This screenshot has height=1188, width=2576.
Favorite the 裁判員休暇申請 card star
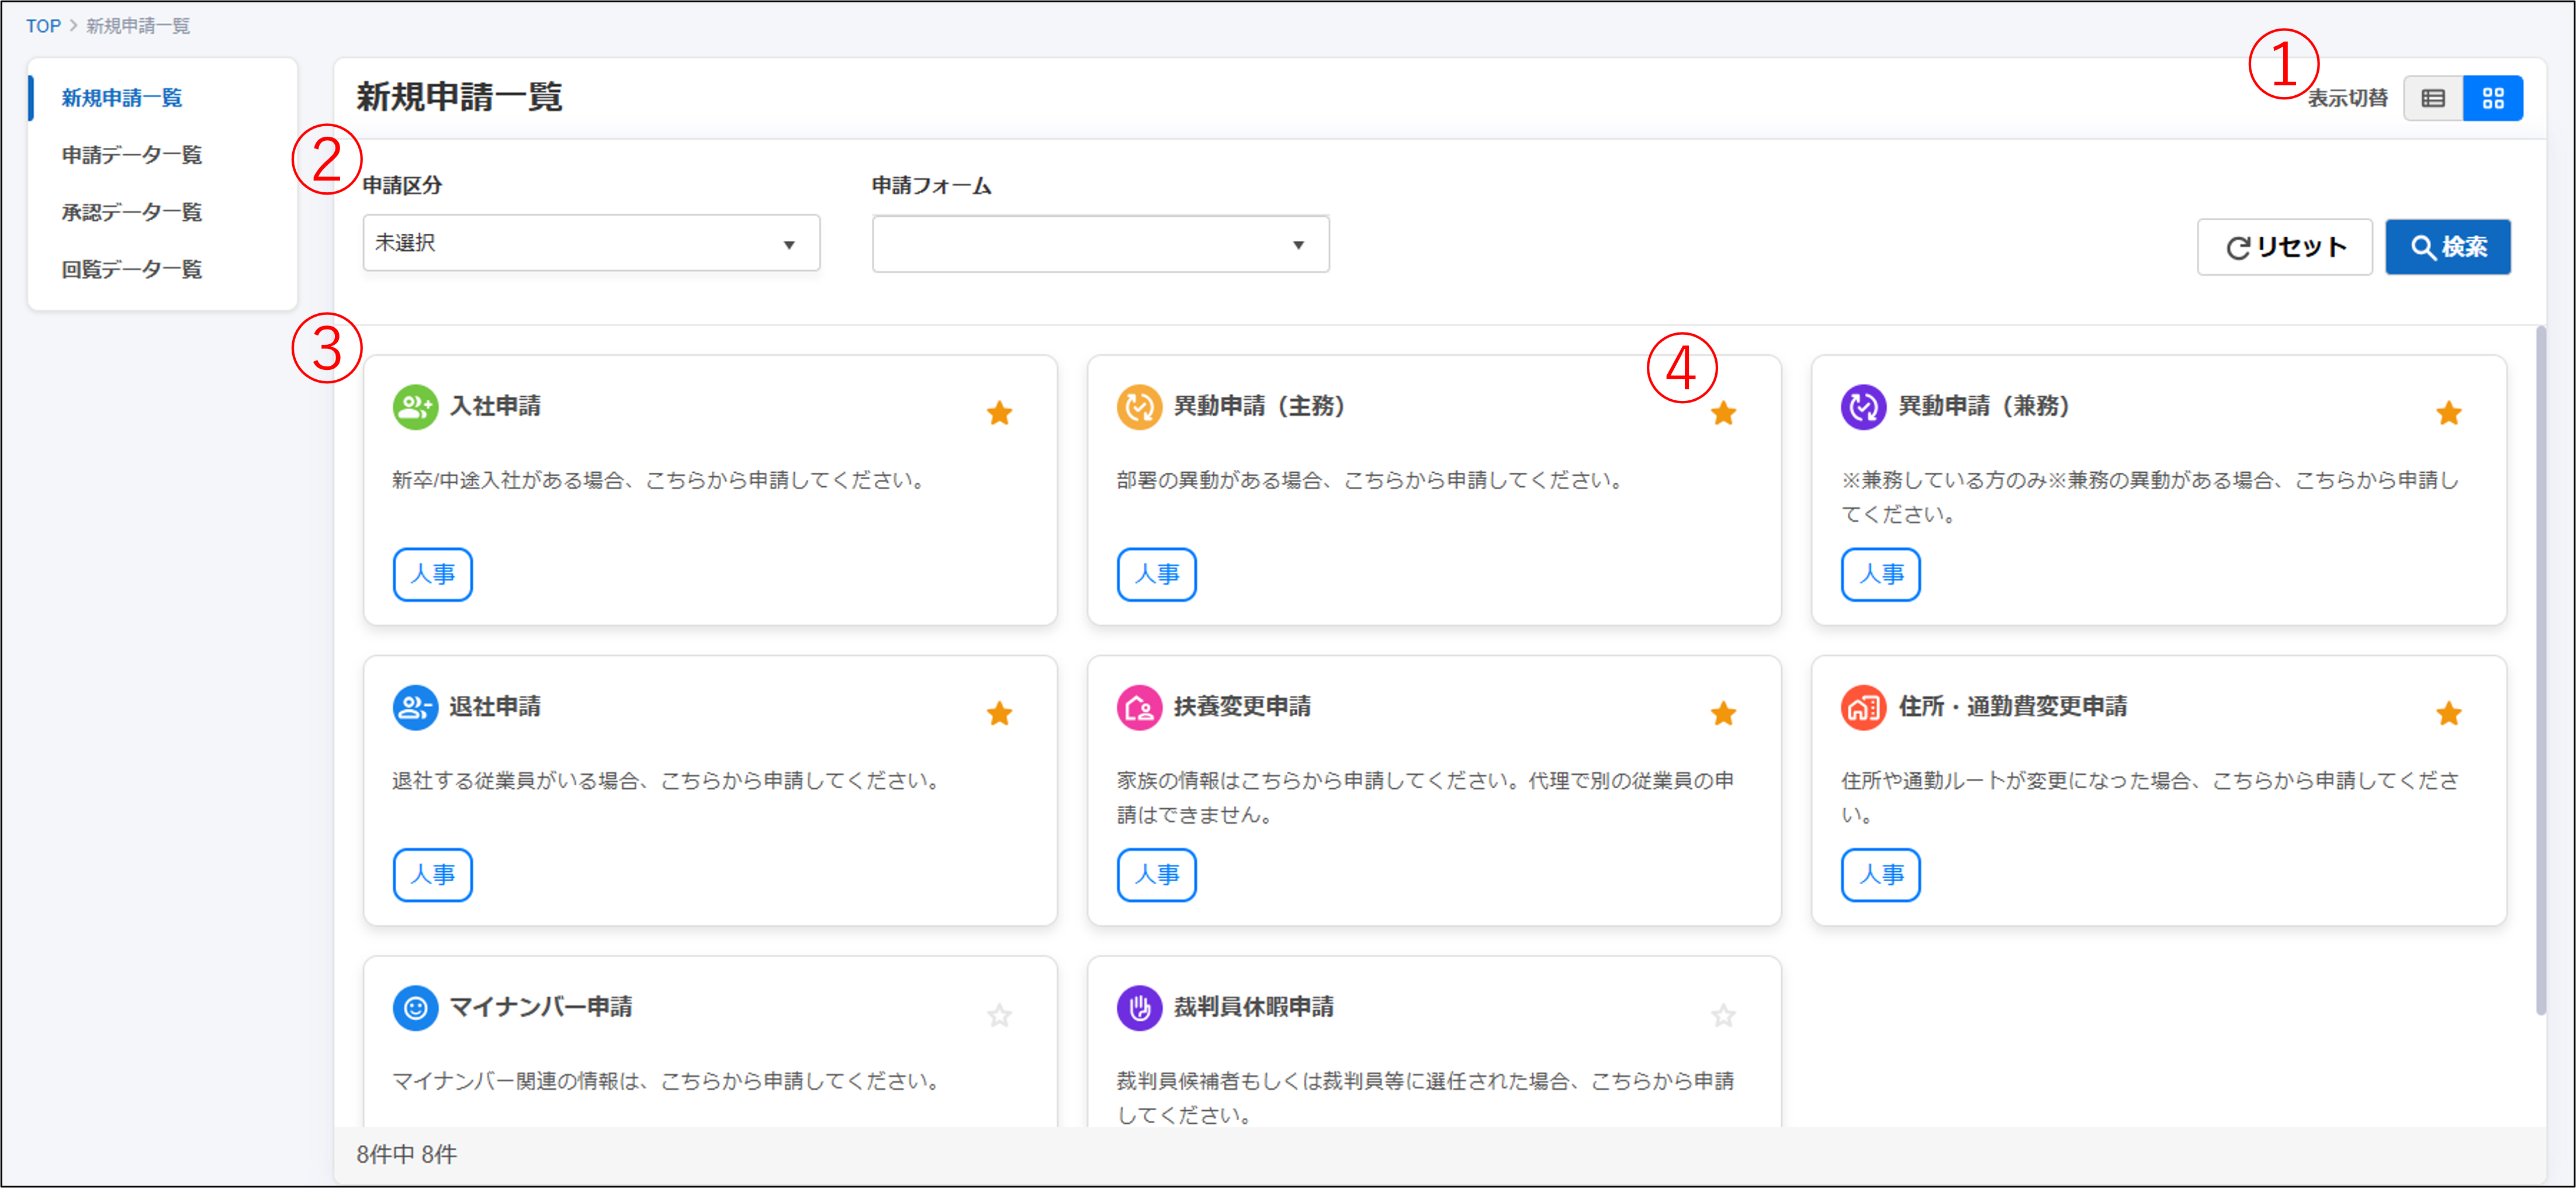pos(1723,1016)
